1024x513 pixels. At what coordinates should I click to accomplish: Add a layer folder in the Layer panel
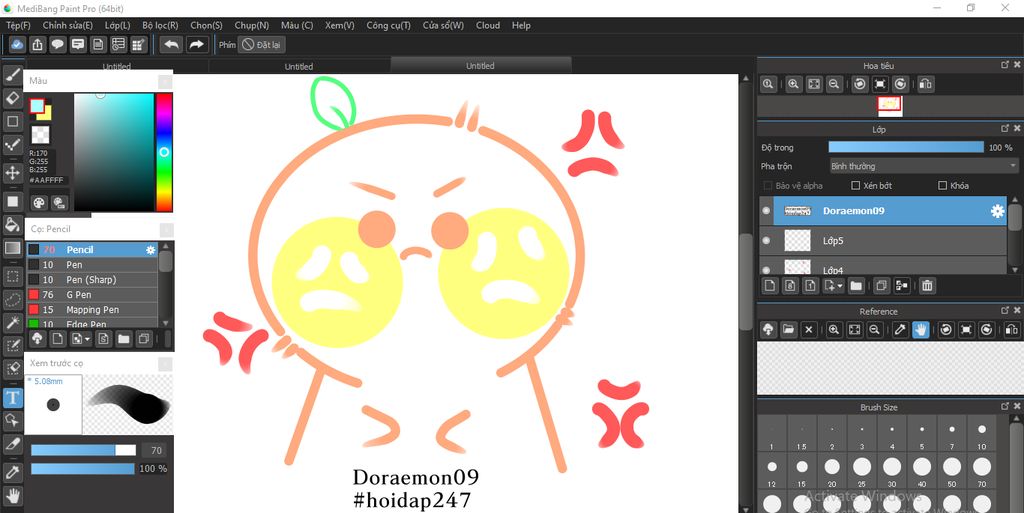[x=856, y=285]
